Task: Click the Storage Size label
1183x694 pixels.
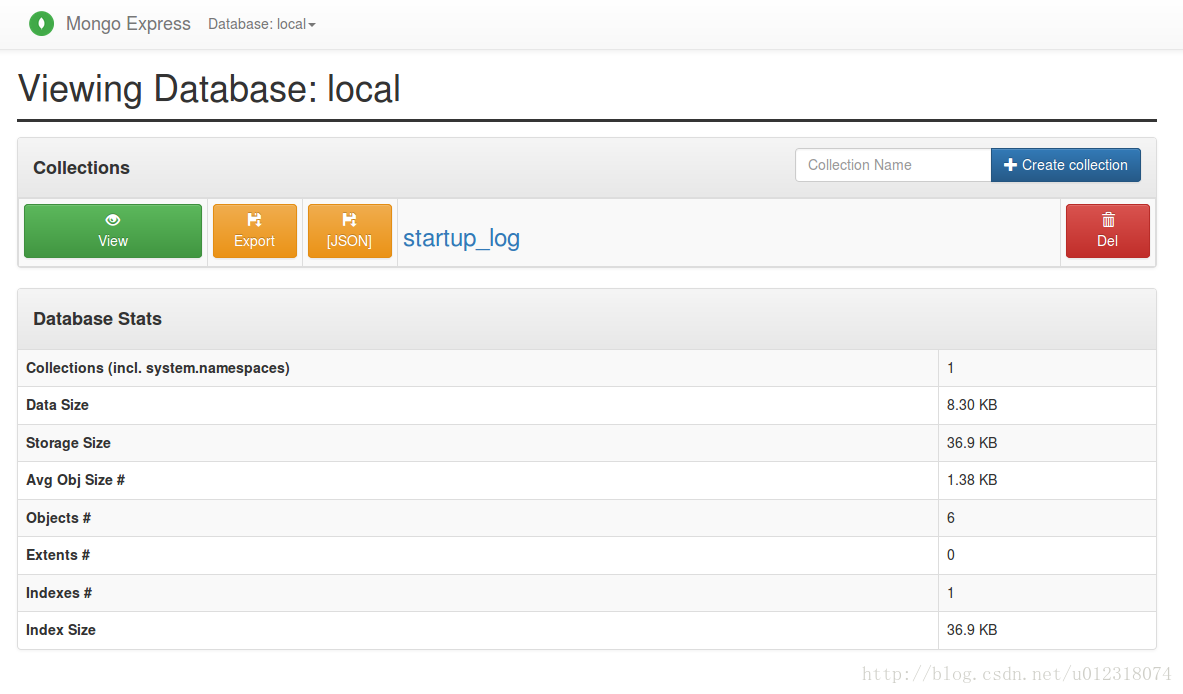Action: click(68, 443)
